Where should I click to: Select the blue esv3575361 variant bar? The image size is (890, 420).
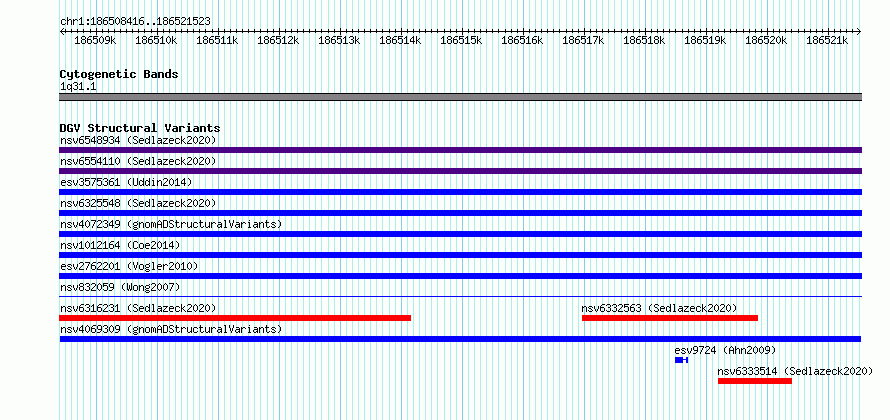tap(460, 192)
